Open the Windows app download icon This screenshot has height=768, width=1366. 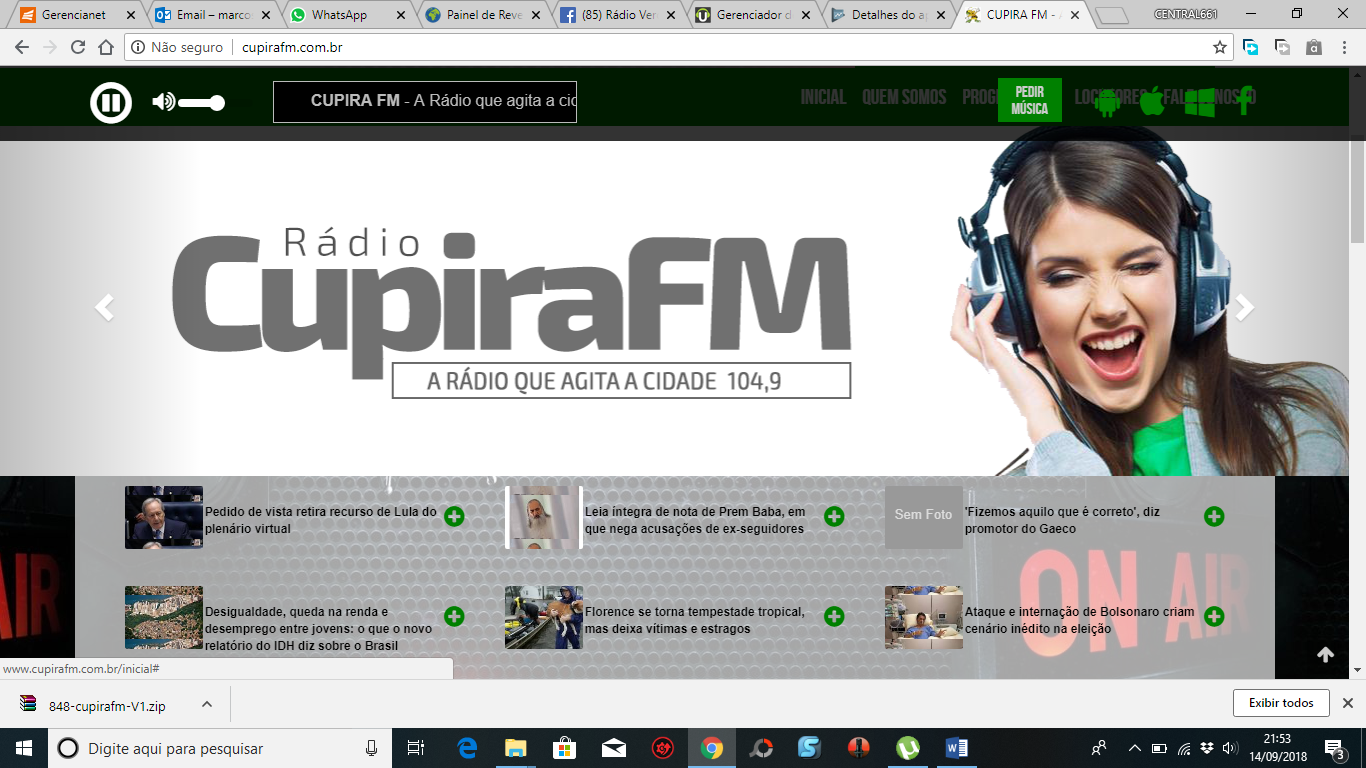coord(1199,102)
